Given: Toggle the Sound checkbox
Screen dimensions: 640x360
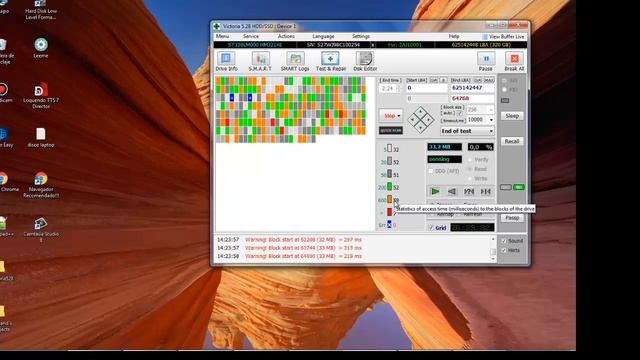Looking at the screenshot, I should 504,241.
